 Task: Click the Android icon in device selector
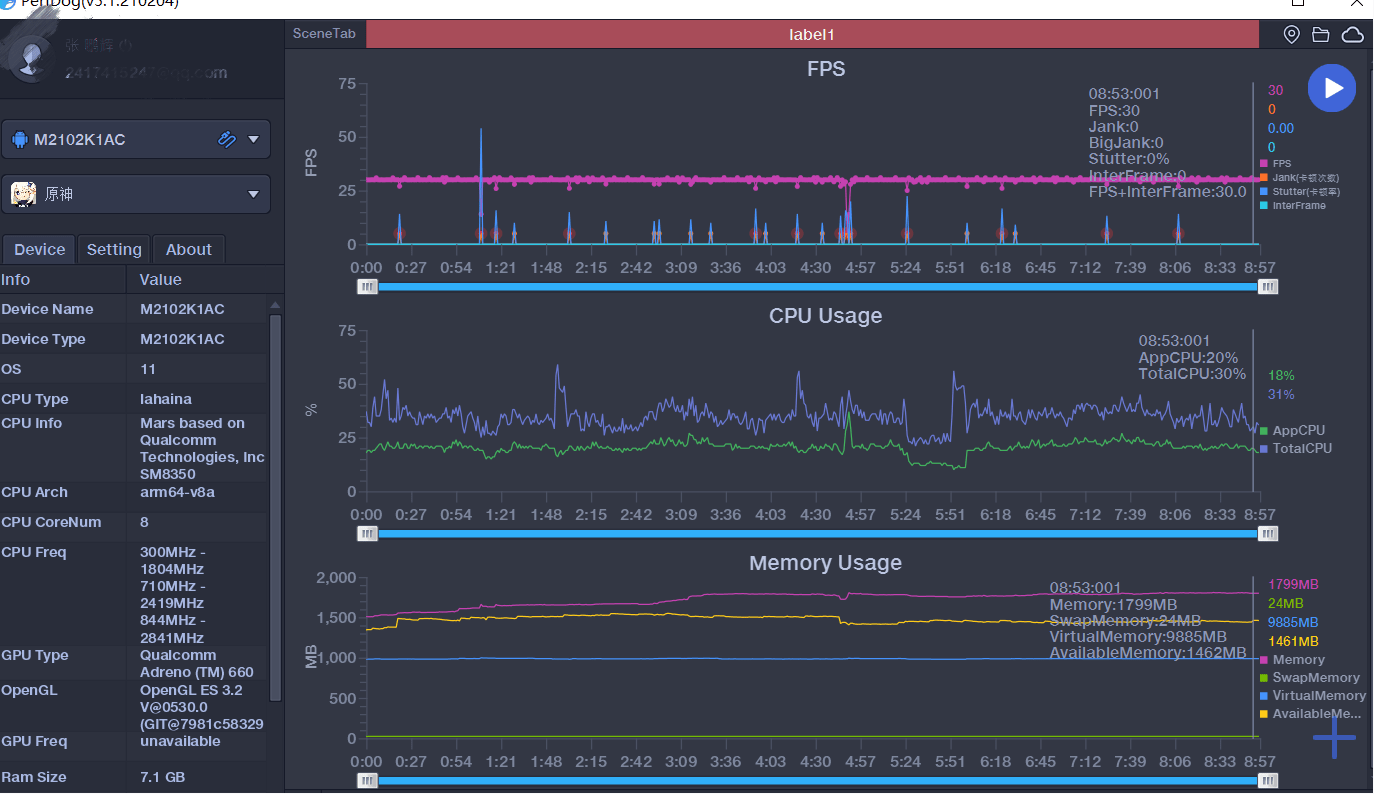tap(19, 139)
